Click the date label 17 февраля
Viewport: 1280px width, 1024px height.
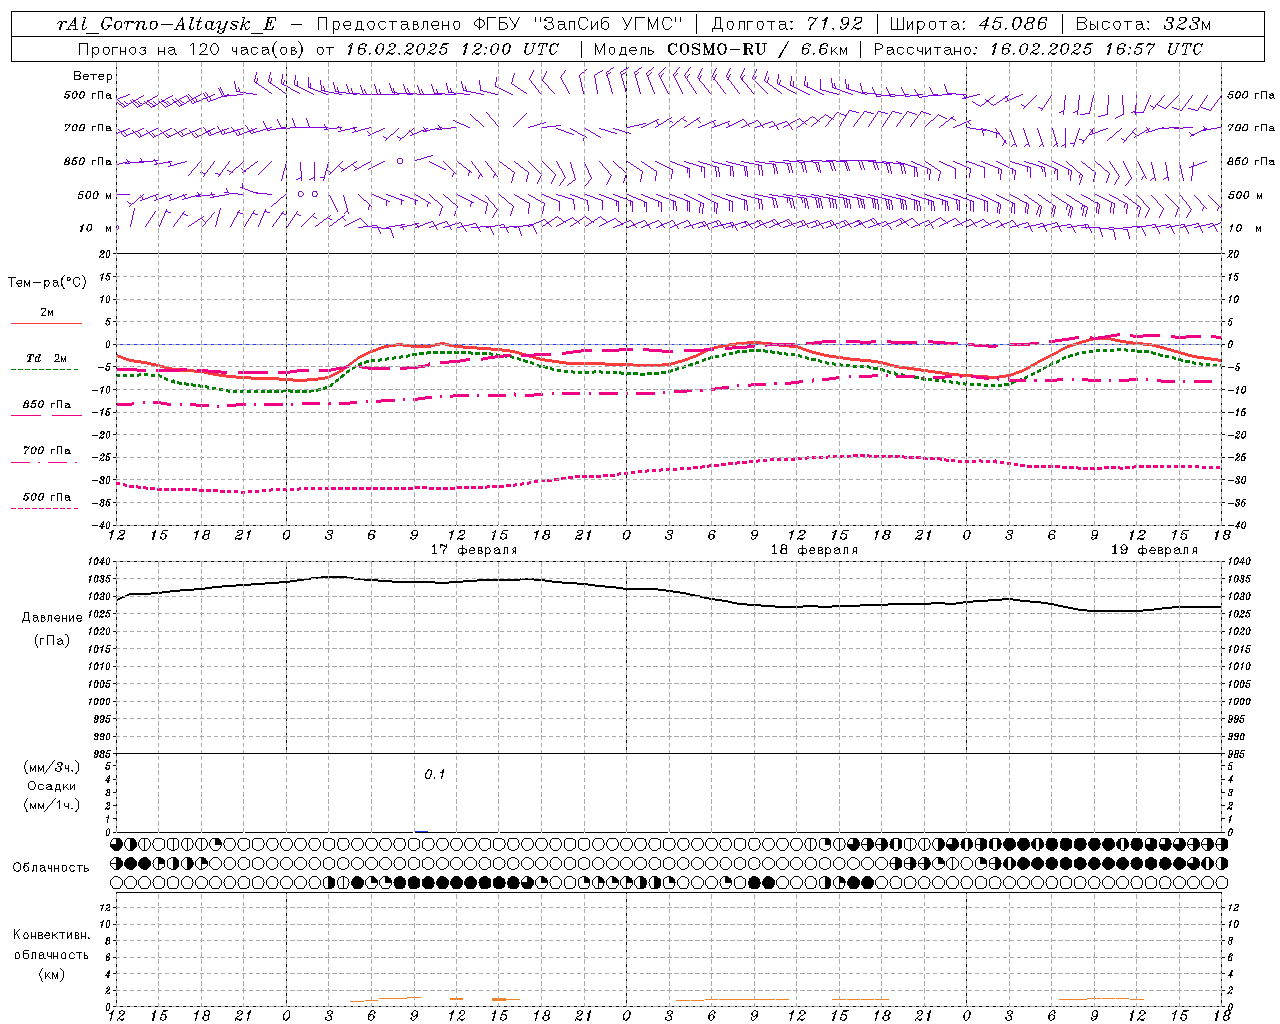tap(474, 550)
